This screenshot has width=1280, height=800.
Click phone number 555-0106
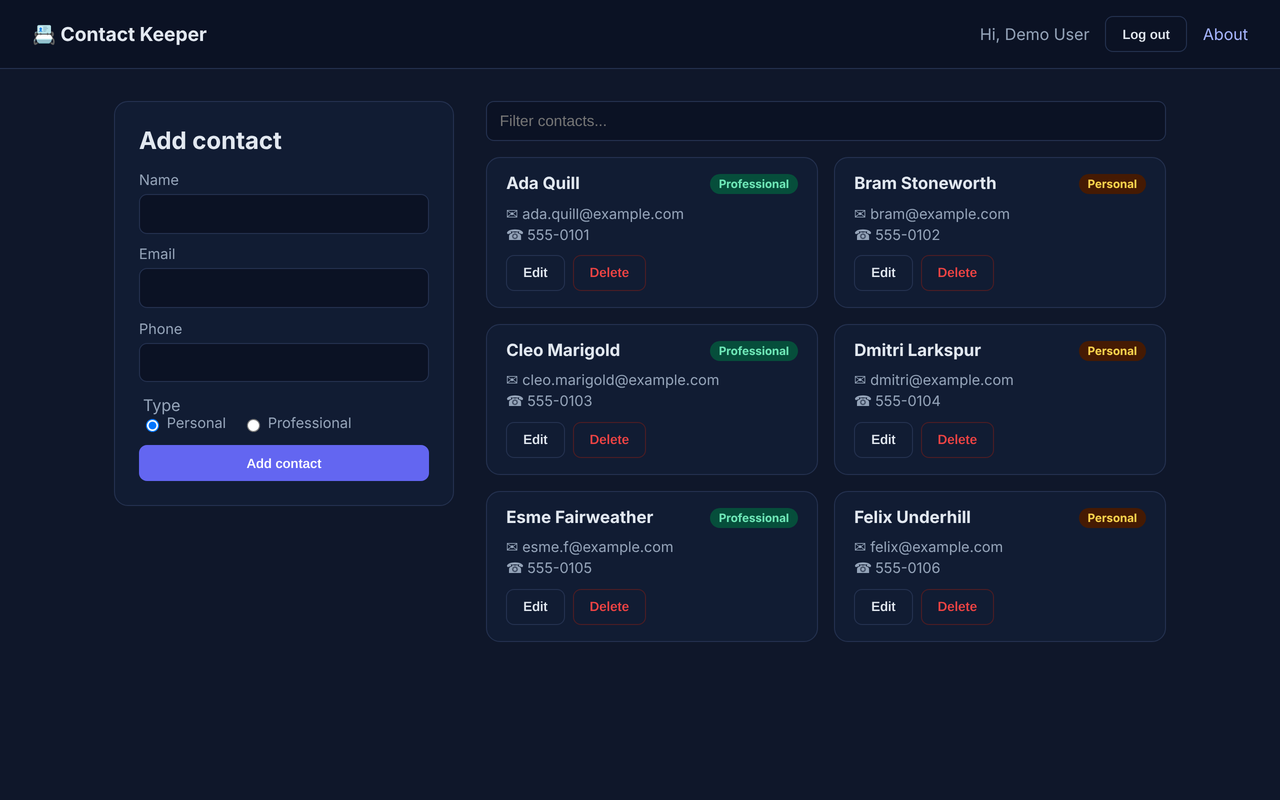pos(908,568)
